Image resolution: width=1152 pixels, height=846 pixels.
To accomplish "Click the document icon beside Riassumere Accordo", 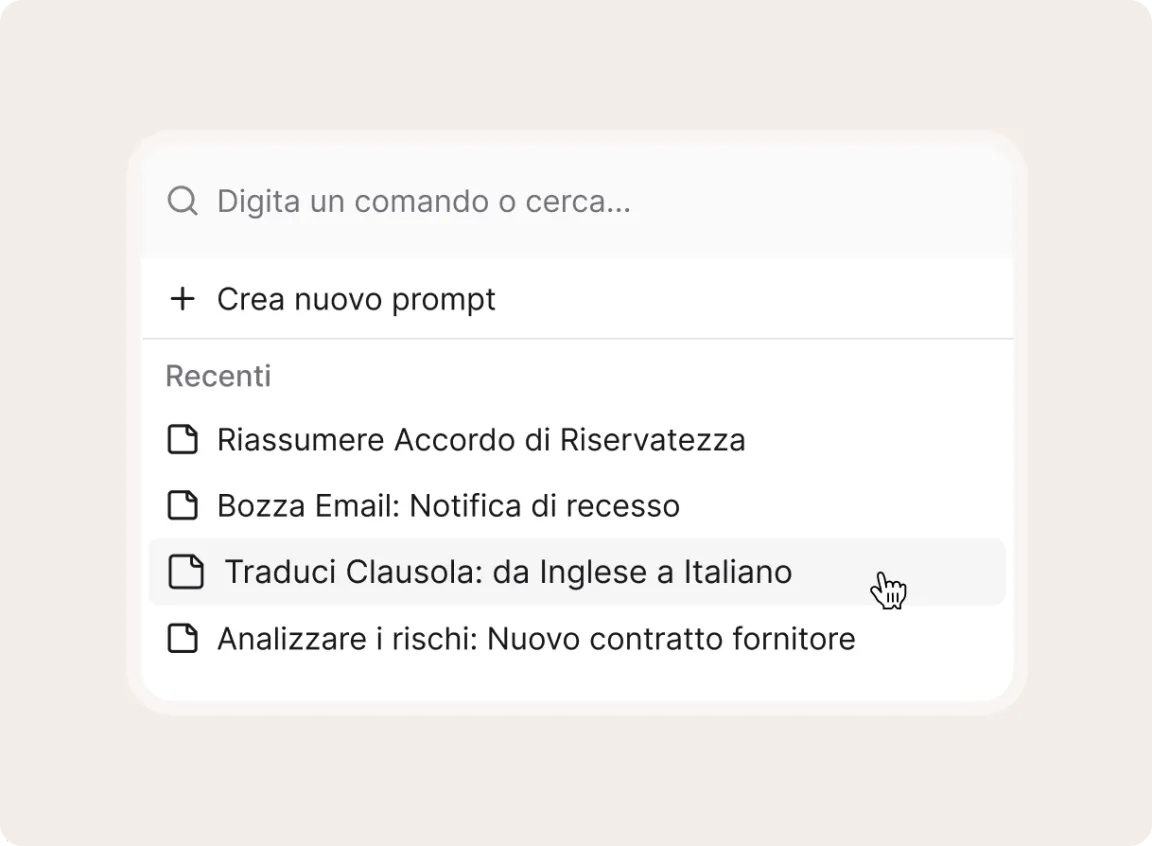I will 182,439.
